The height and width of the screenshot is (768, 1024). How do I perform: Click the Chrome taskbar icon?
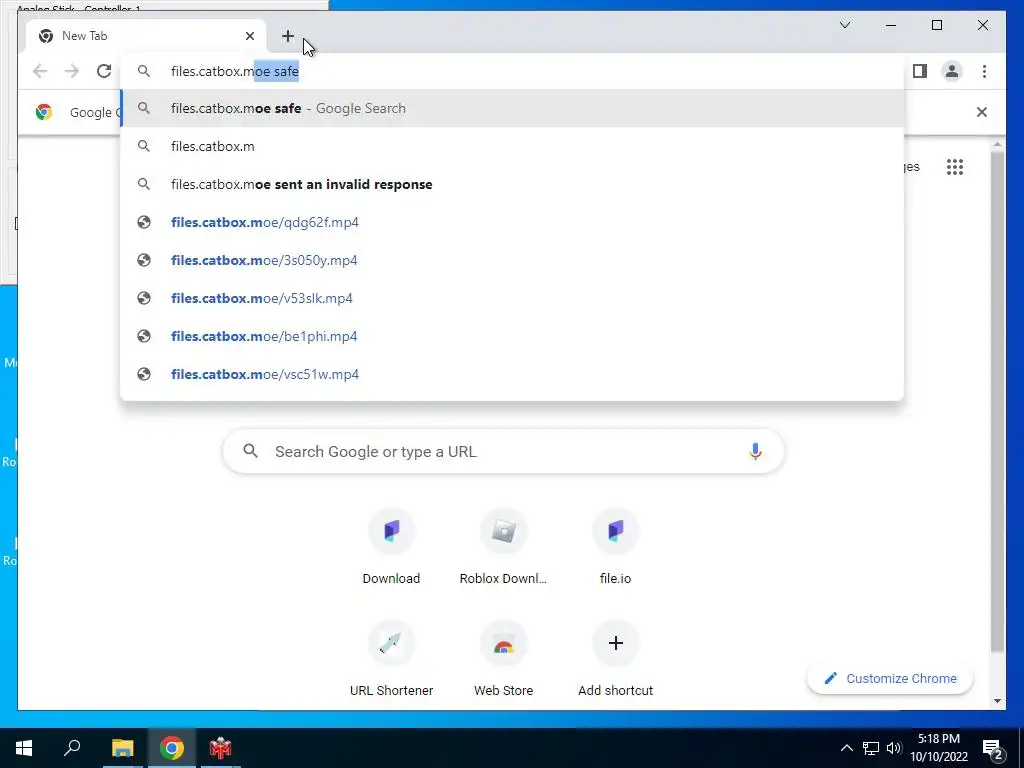pyautogui.click(x=171, y=748)
